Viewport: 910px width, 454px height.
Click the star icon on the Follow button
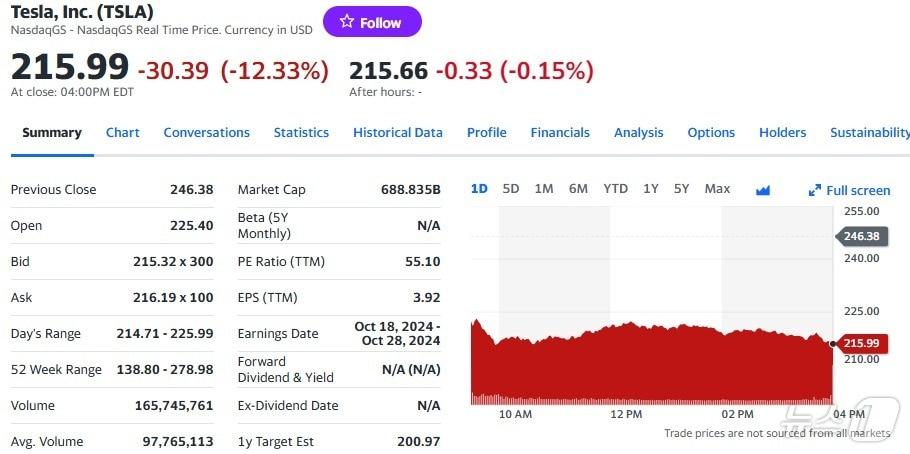347,22
